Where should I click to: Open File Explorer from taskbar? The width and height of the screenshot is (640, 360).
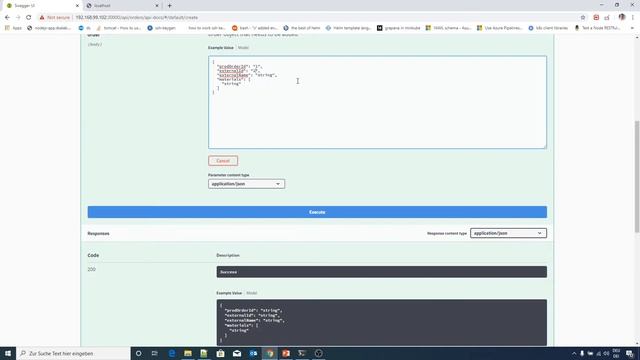point(188,353)
